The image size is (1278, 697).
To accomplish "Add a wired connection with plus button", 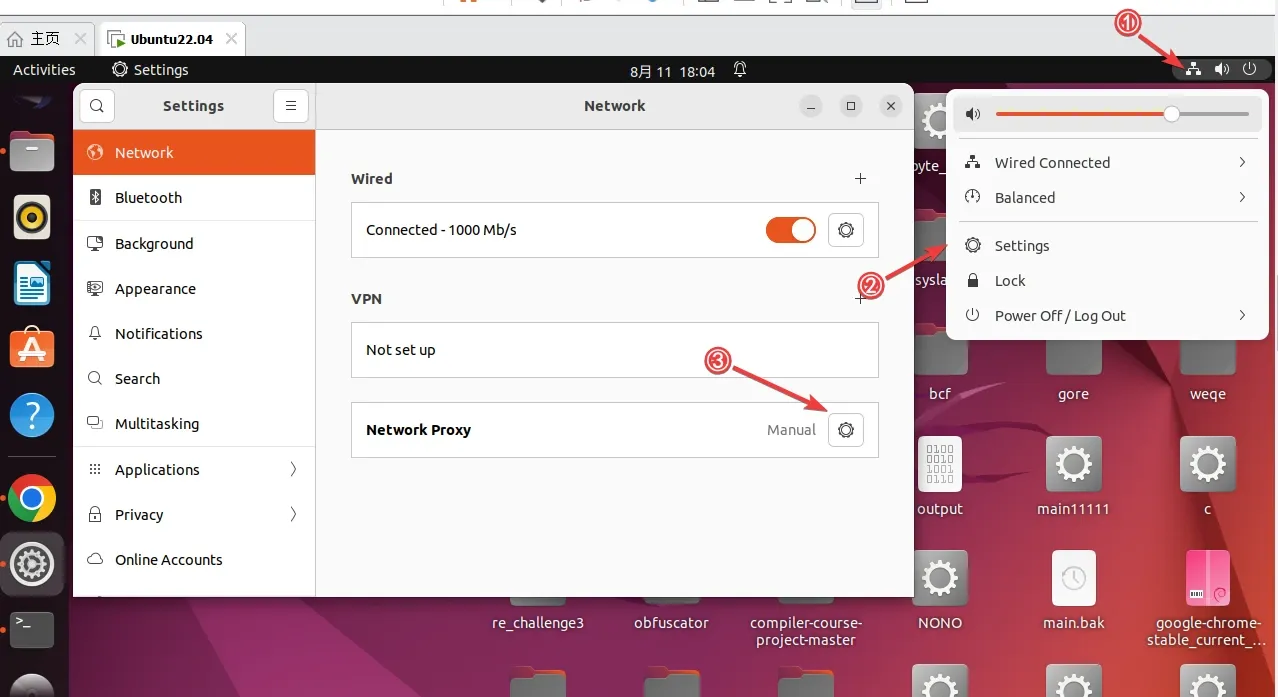I will pyautogui.click(x=860, y=179).
